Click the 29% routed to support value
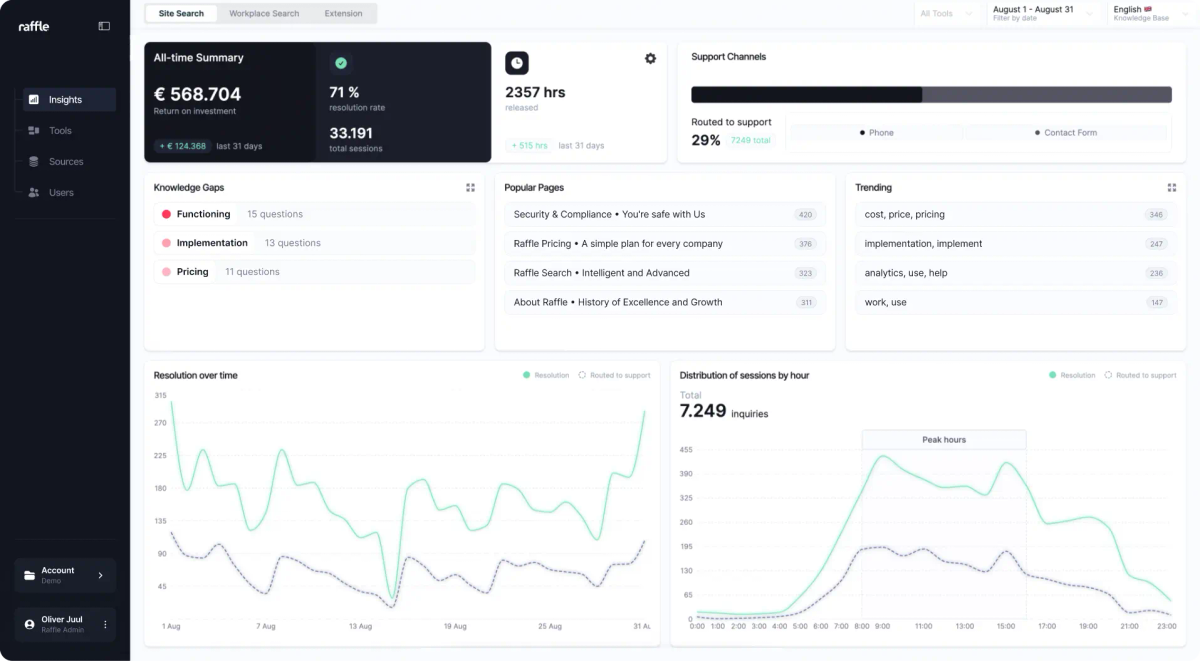Screen dimensions: 1200x661 [706, 141]
